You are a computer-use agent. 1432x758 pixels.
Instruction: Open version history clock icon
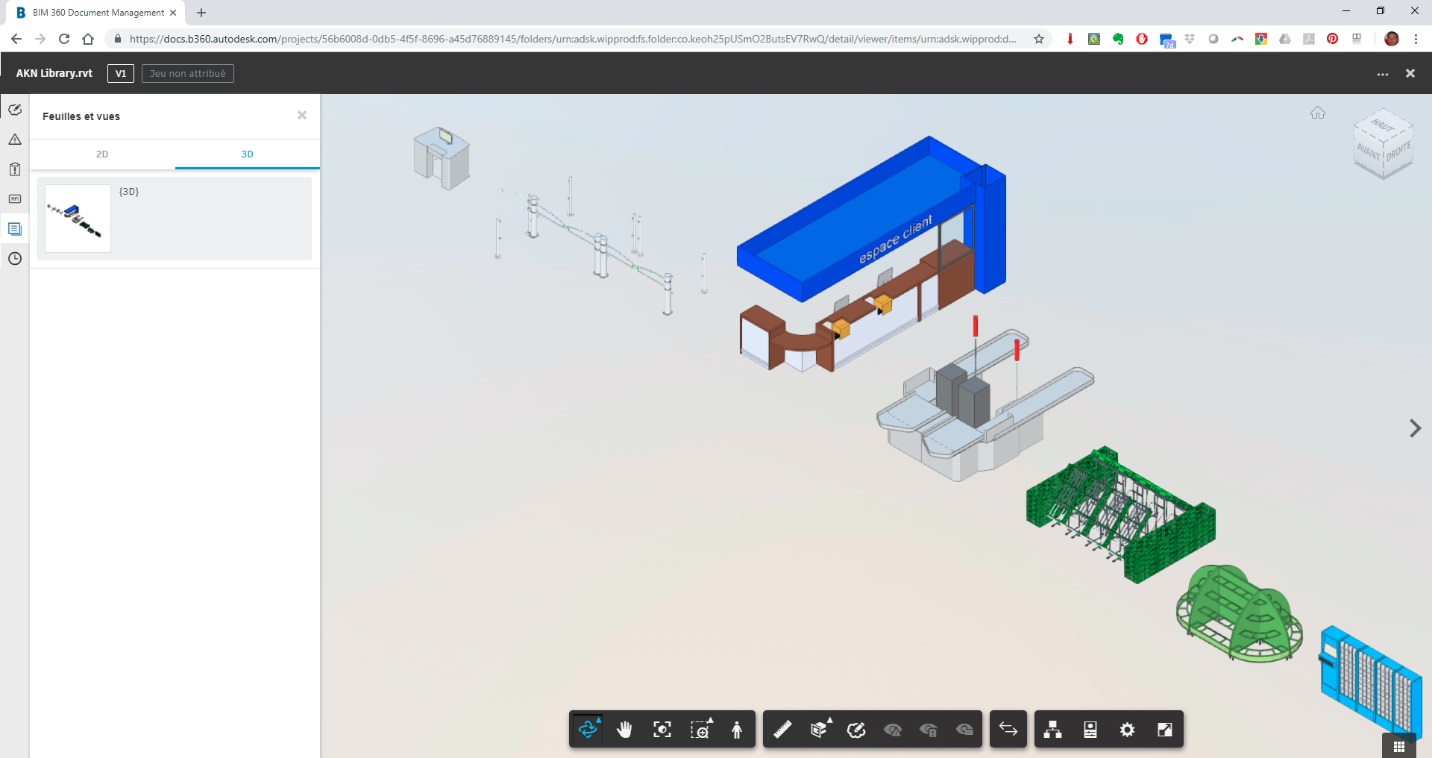tap(15, 258)
